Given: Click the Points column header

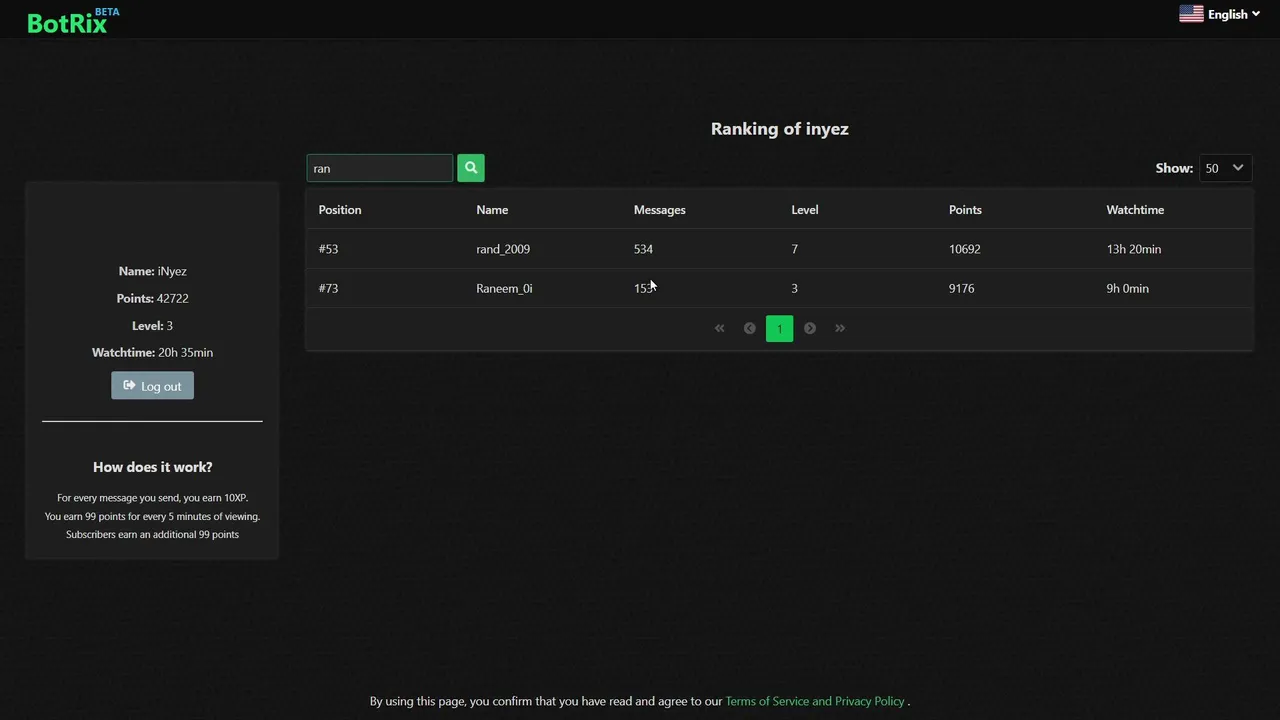Looking at the screenshot, I should click(x=965, y=210).
